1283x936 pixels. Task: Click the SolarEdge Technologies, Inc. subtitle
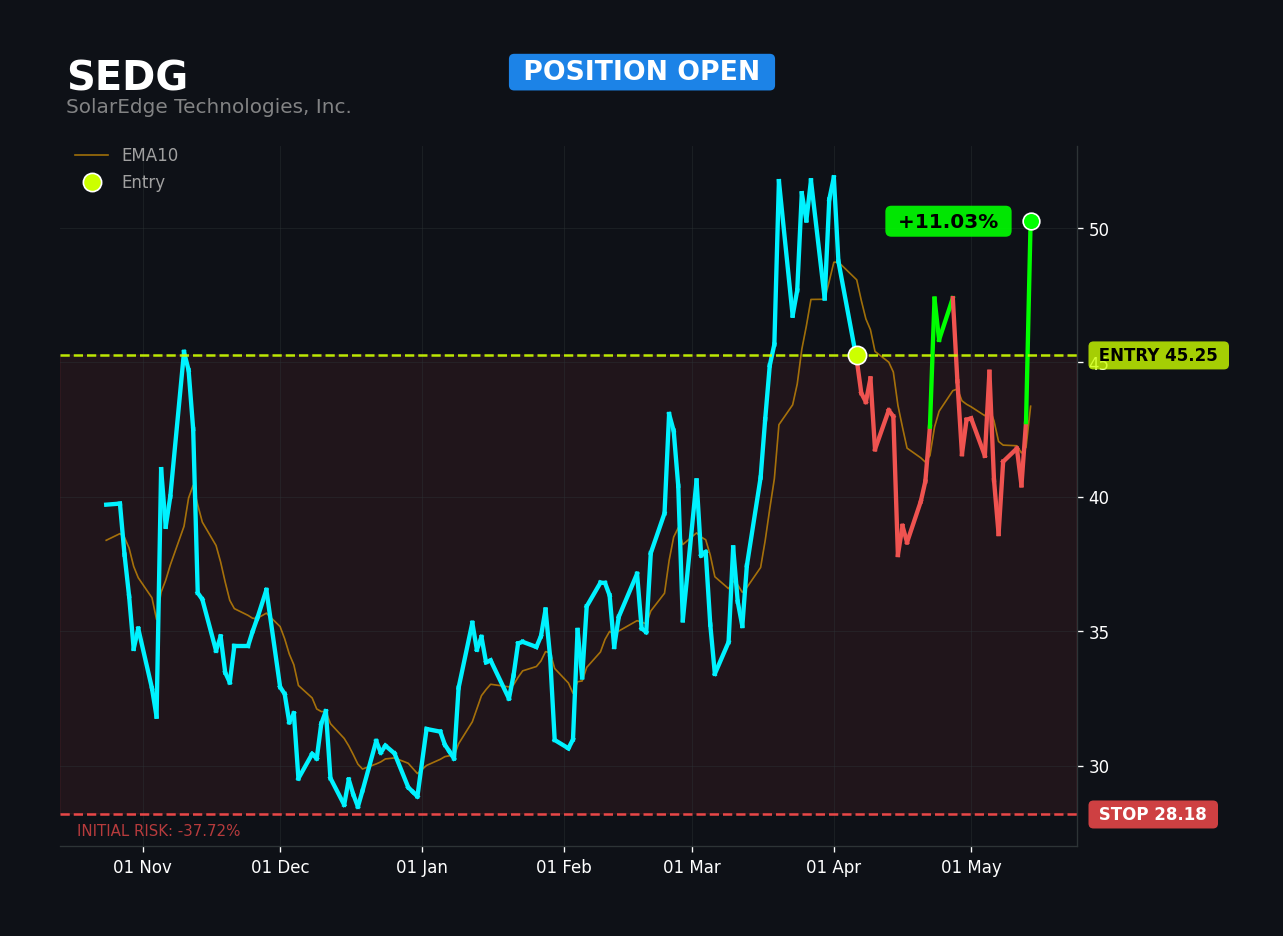point(209,107)
